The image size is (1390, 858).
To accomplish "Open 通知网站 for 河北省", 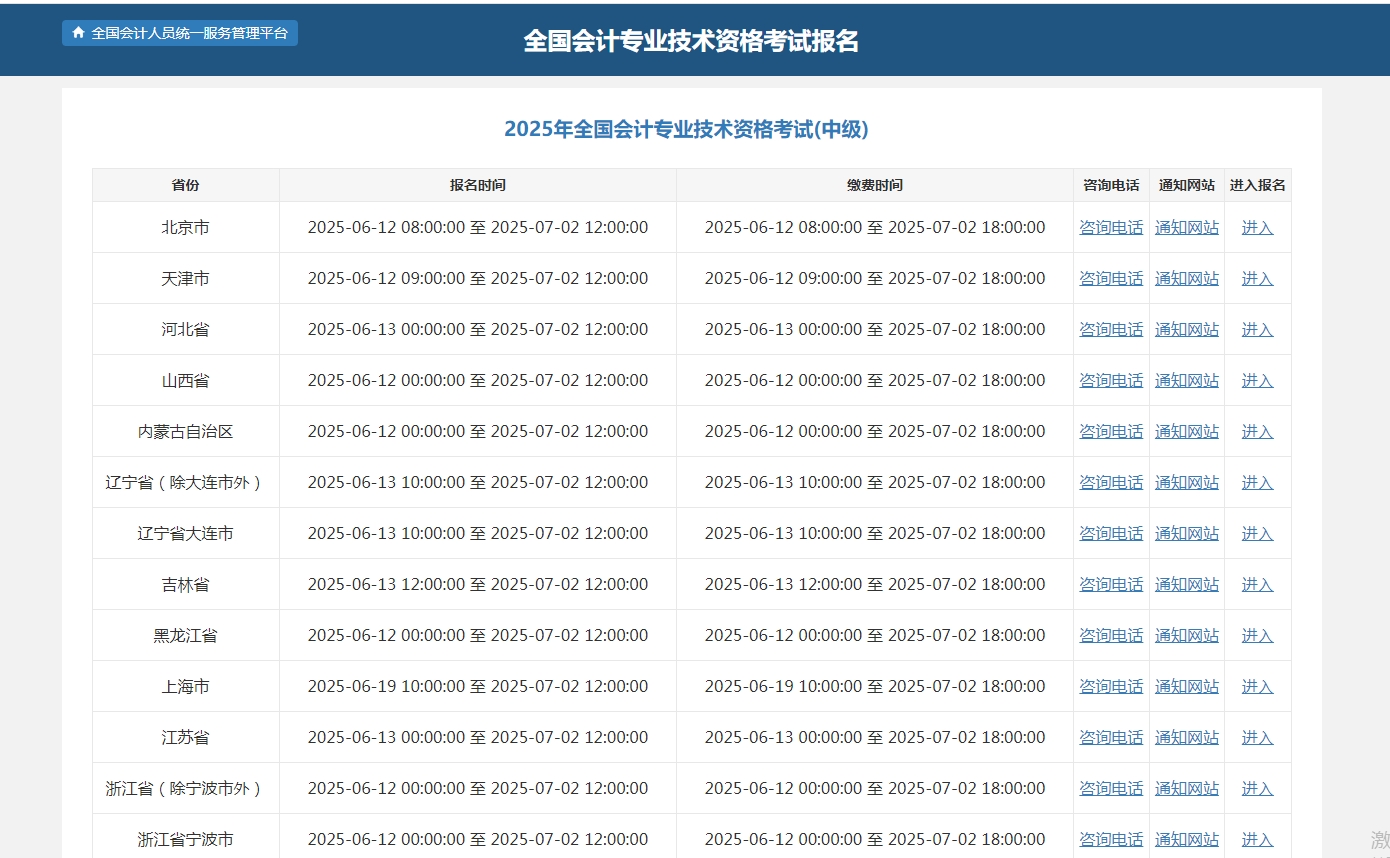I will [x=1187, y=329].
